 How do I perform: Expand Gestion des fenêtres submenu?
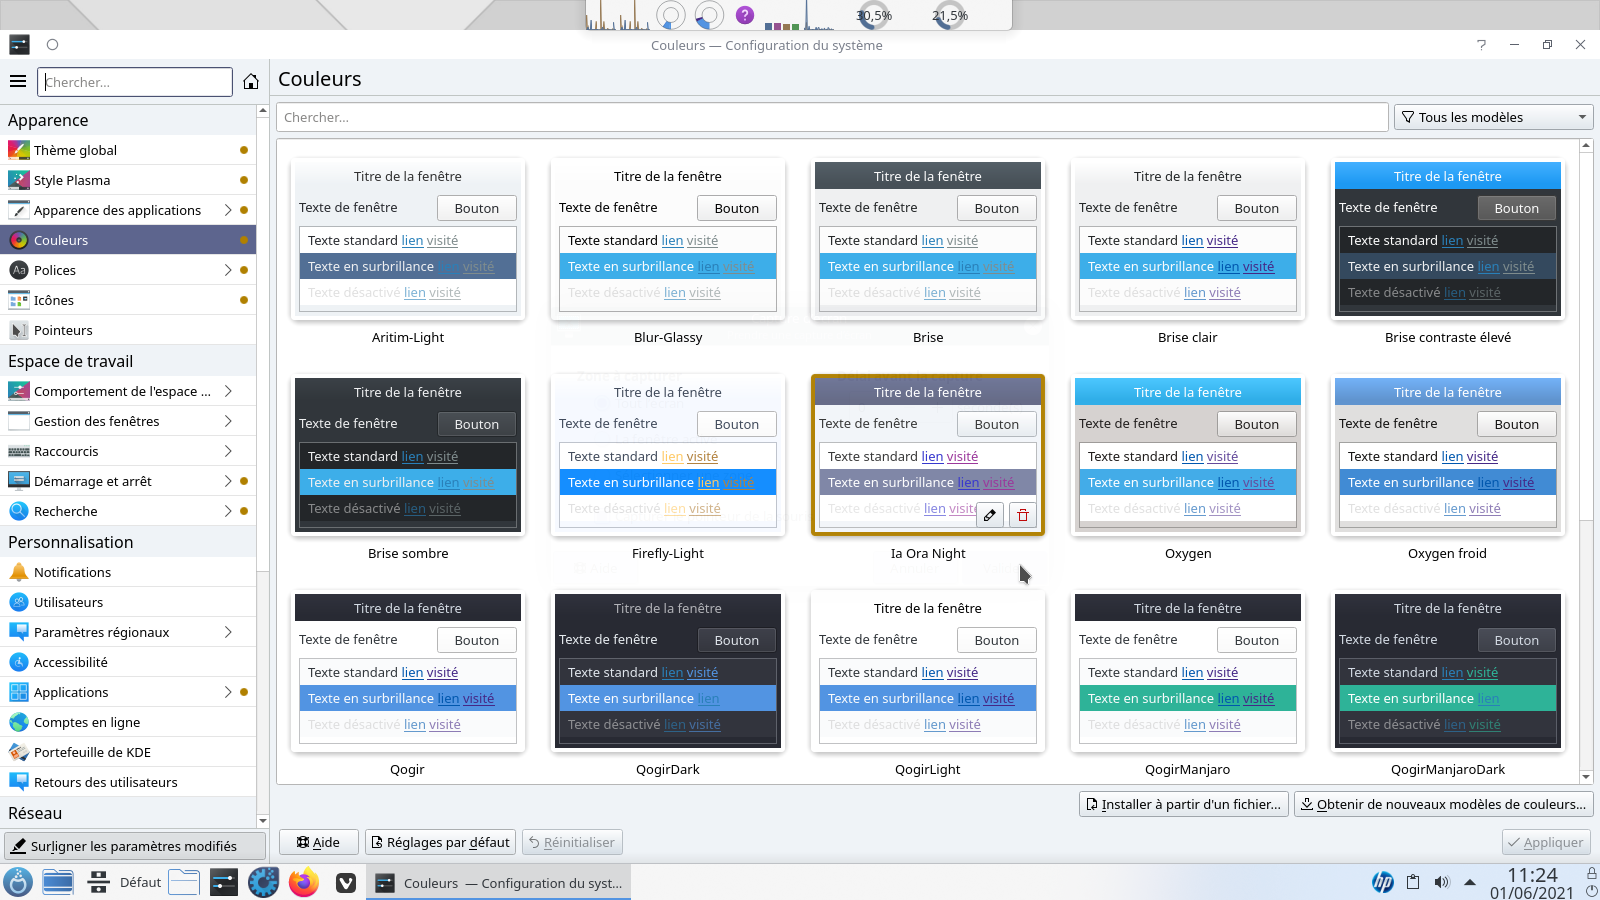pos(228,421)
